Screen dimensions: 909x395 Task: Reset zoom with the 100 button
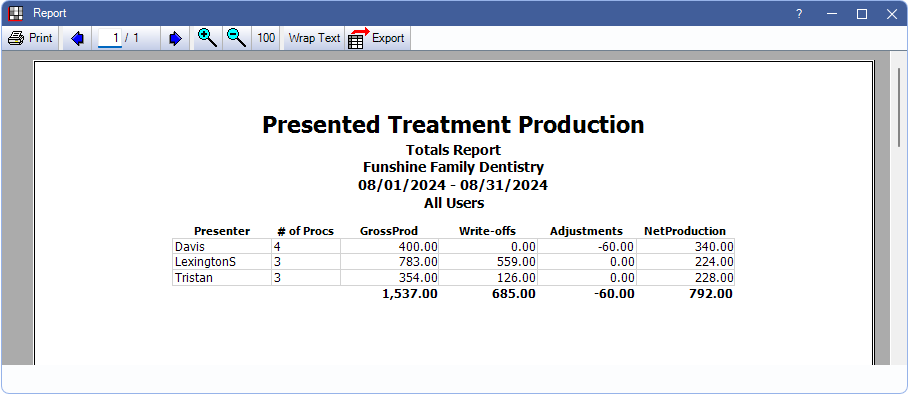click(266, 38)
